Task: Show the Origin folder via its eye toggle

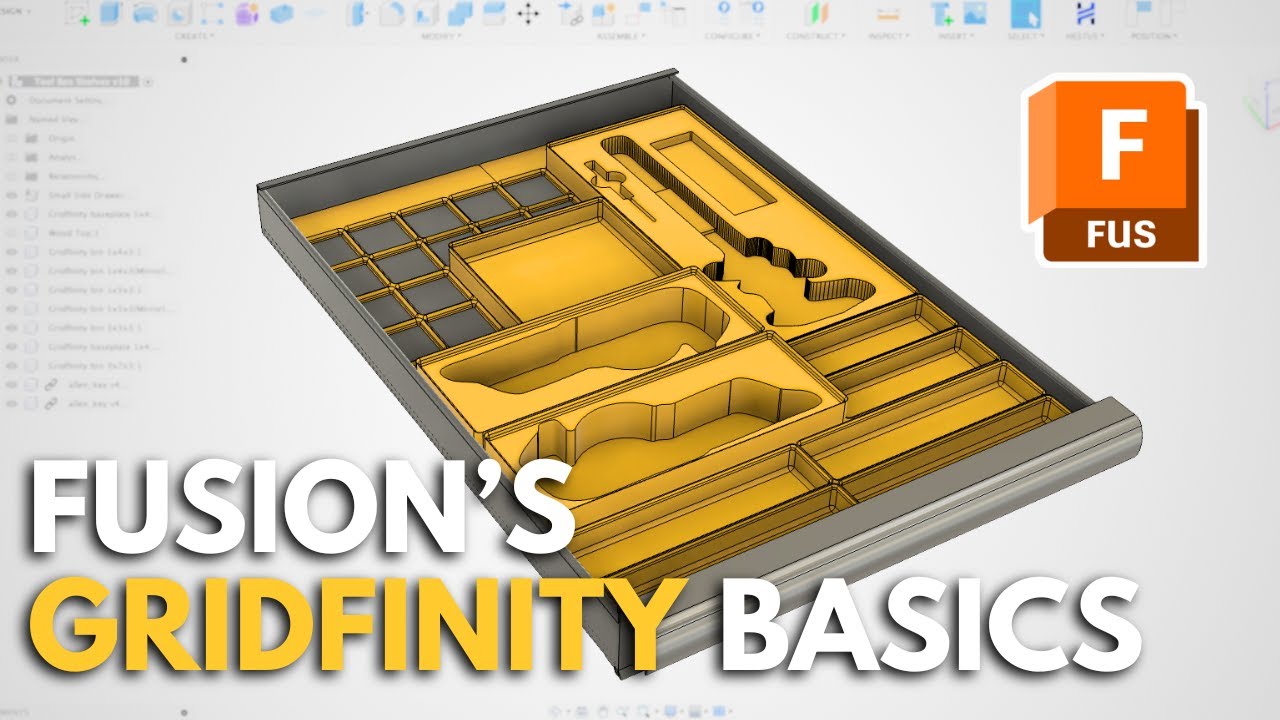Action: (11, 139)
